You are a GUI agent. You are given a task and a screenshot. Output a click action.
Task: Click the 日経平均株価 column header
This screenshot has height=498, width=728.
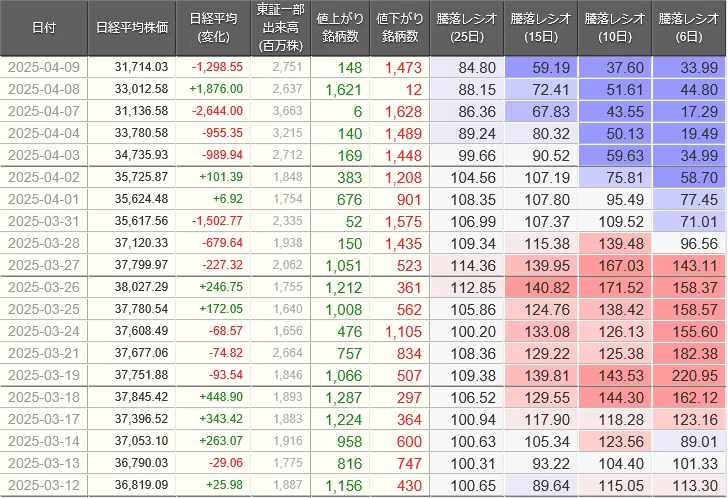132,28
